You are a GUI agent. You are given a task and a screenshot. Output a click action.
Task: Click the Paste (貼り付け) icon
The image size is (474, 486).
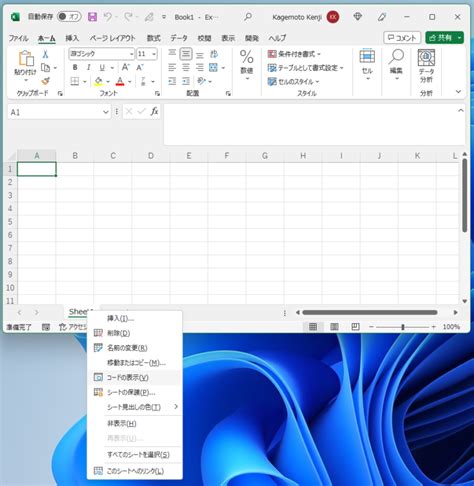26,59
